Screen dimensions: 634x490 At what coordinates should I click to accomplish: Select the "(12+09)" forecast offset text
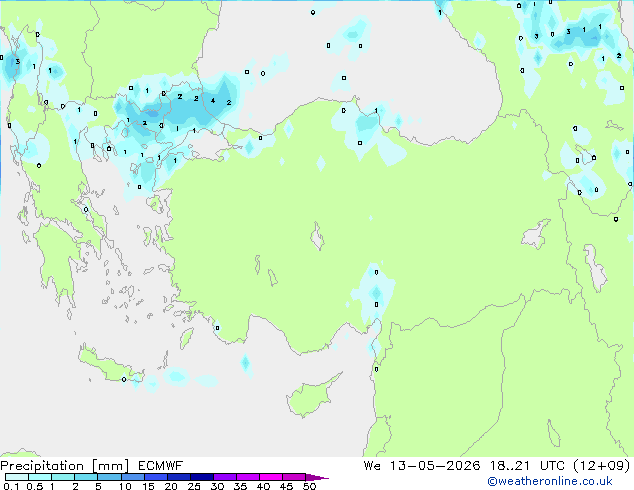click(x=601, y=466)
